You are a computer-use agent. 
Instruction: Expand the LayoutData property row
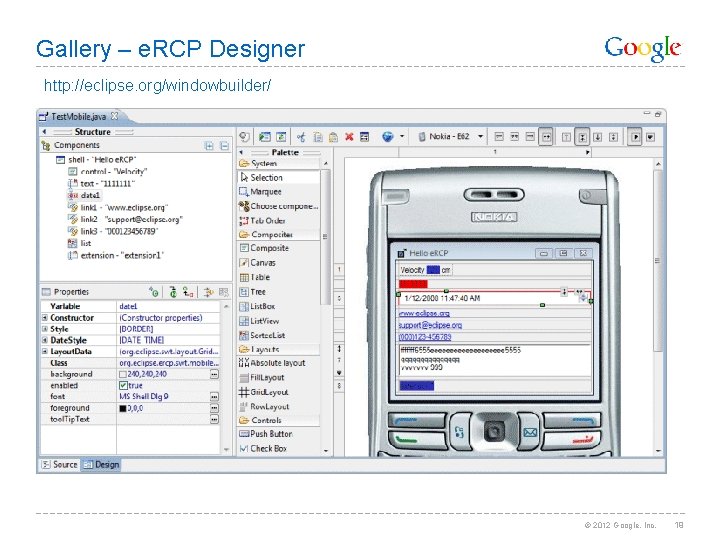pyautogui.click(x=45, y=351)
